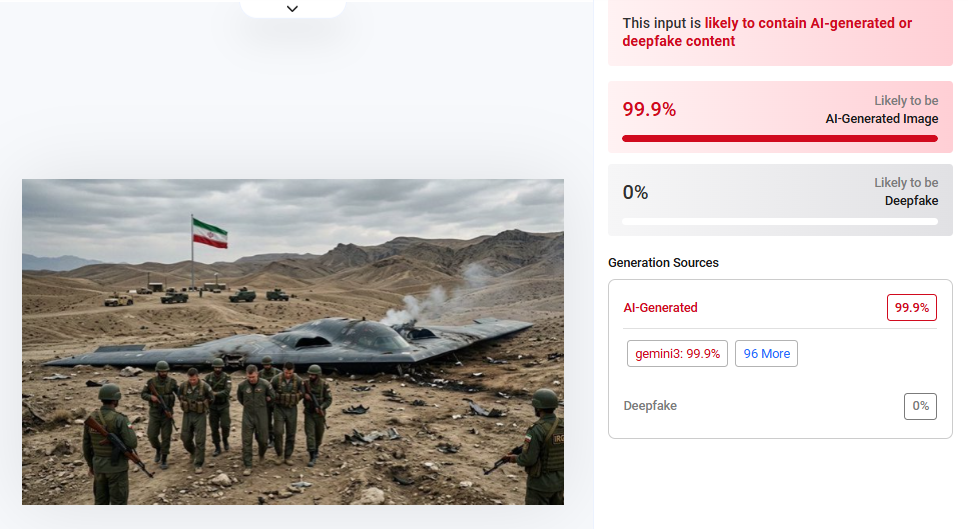
Task: Click the red AI-generated warning banner
Action: pos(780,32)
